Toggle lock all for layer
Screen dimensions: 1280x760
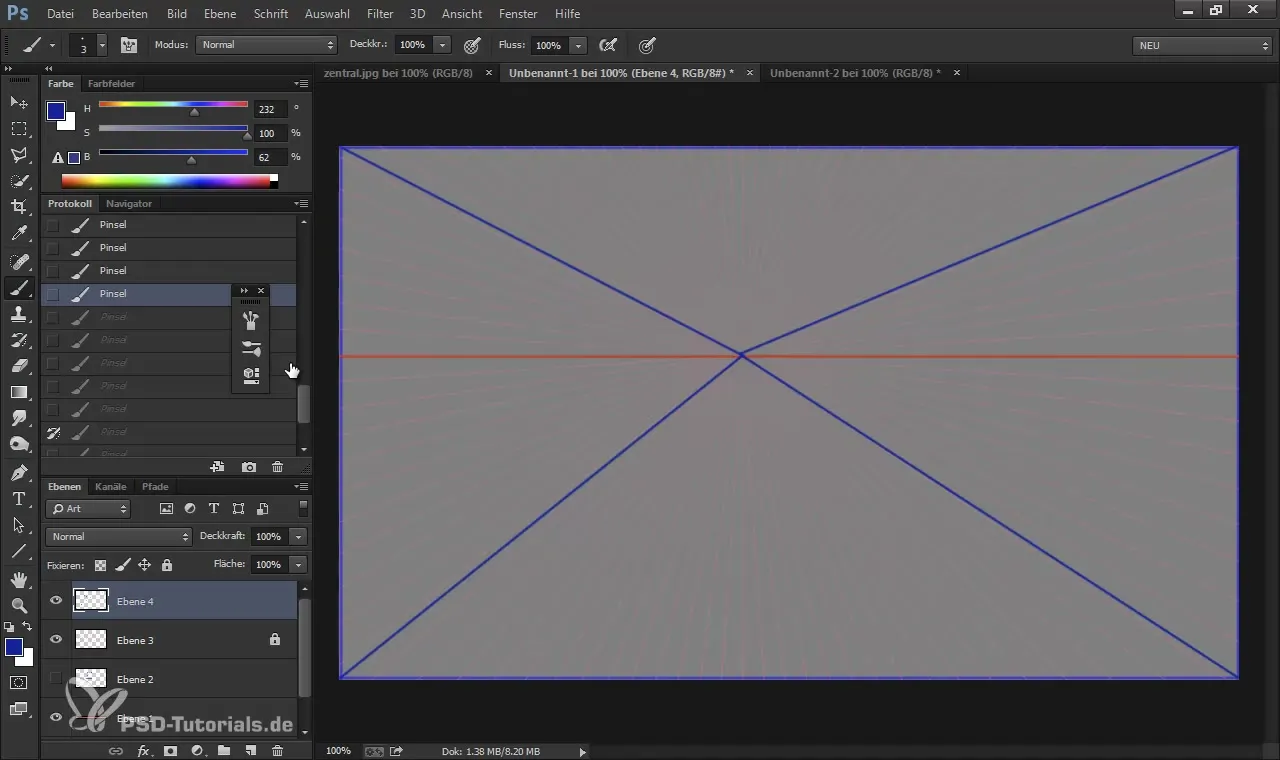point(166,565)
